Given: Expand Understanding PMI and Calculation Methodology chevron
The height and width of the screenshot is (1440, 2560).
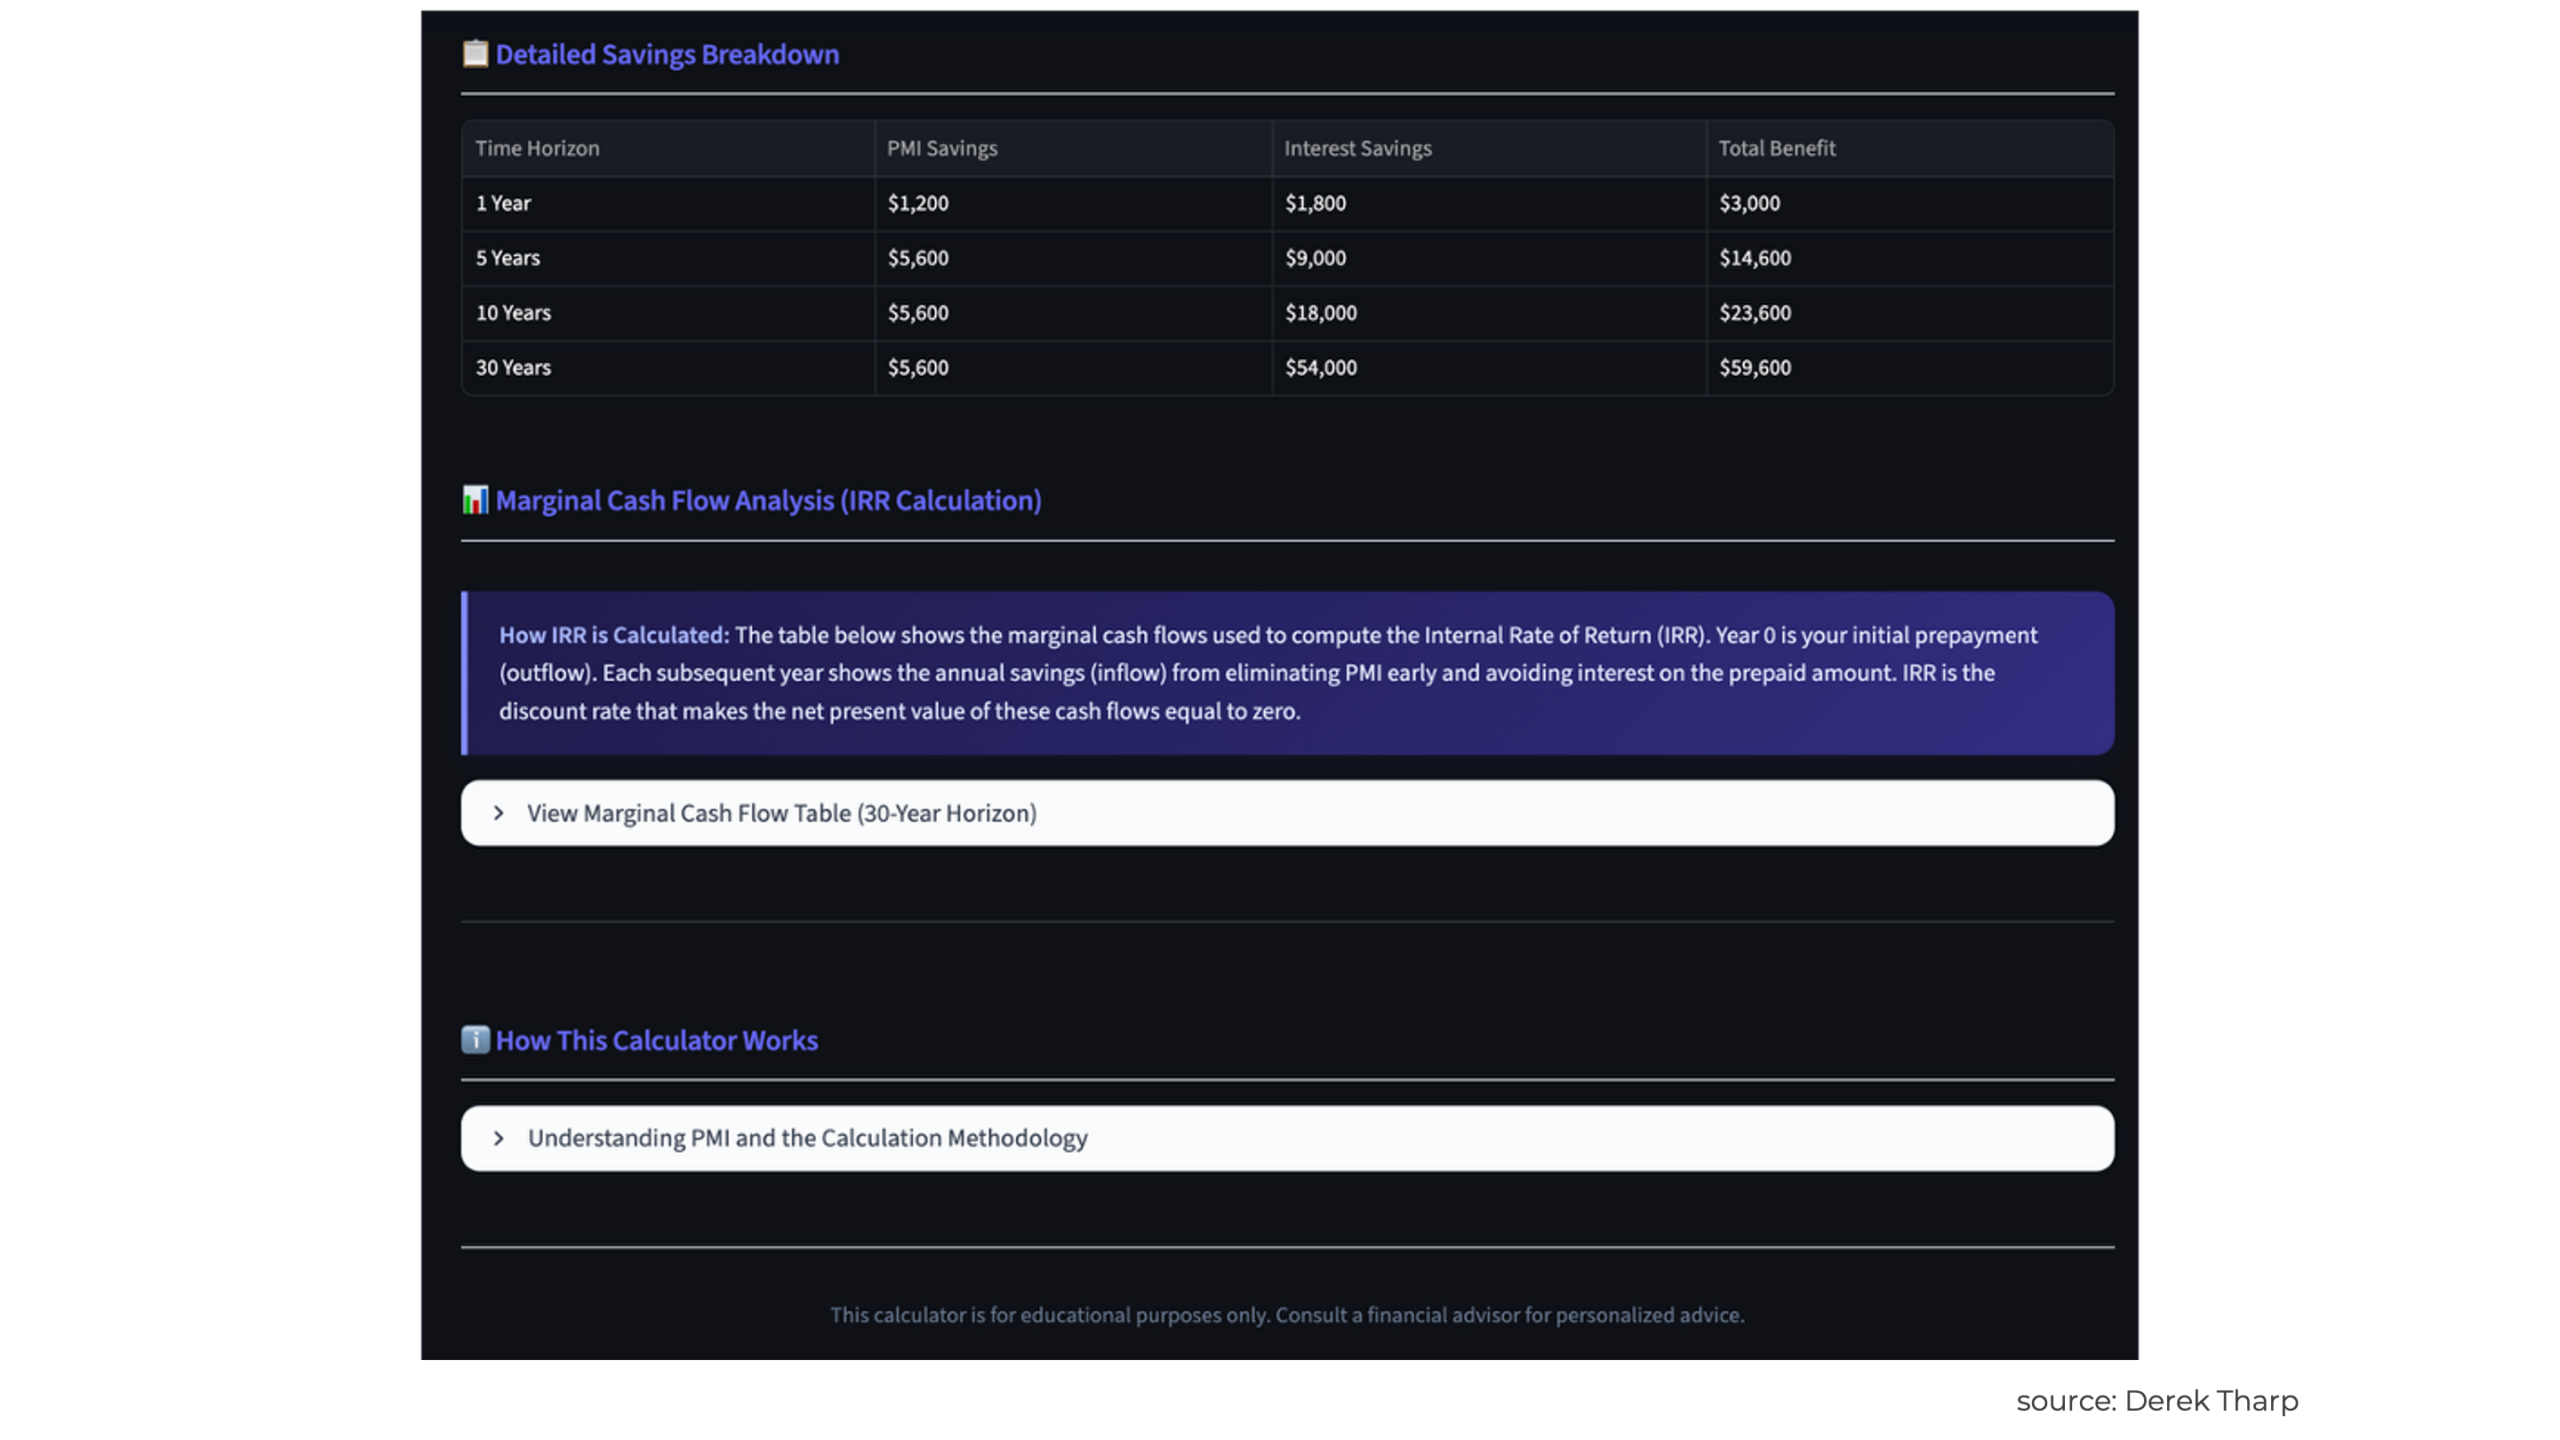Looking at the screenshot, I should [x=499, y=1138].
